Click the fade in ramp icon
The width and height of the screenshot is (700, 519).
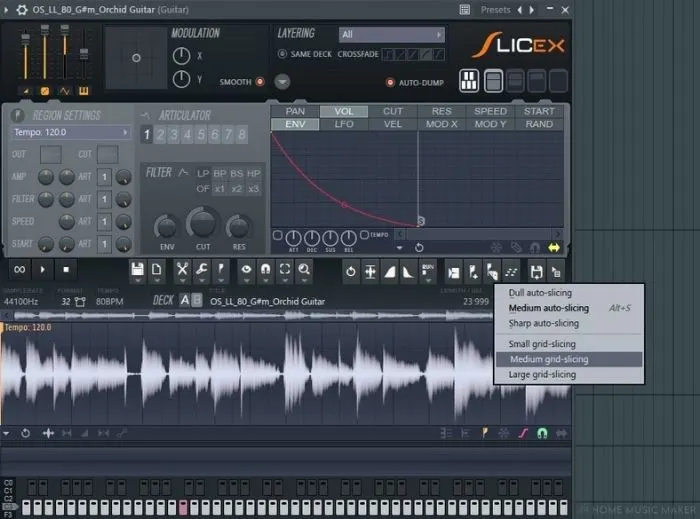pyautogui.click(x=390, y=271)
